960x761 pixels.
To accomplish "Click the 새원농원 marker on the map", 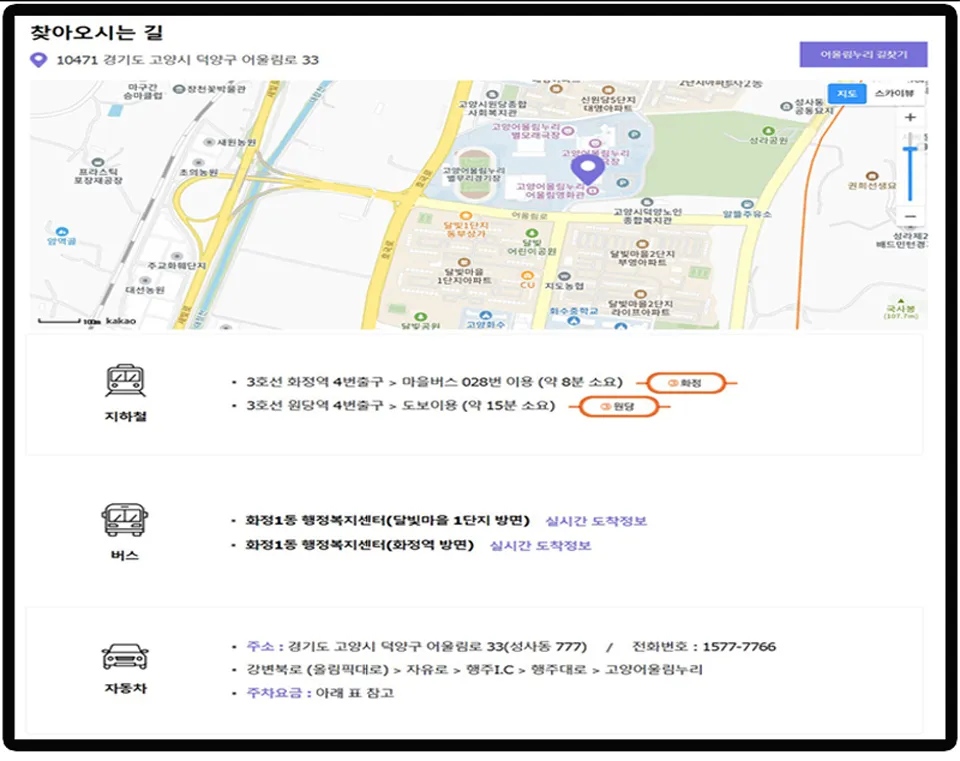I will coord(209,142).
